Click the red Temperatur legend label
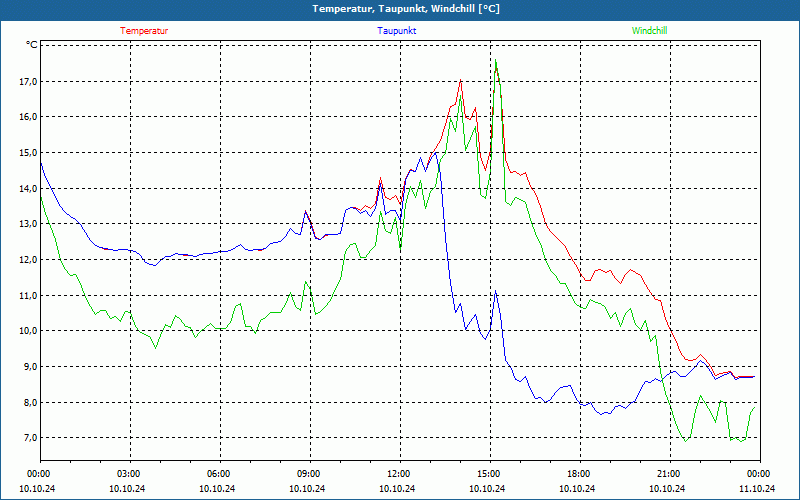Image resolution: width=800 pixels, height=500 pixels. click(144, 31)
